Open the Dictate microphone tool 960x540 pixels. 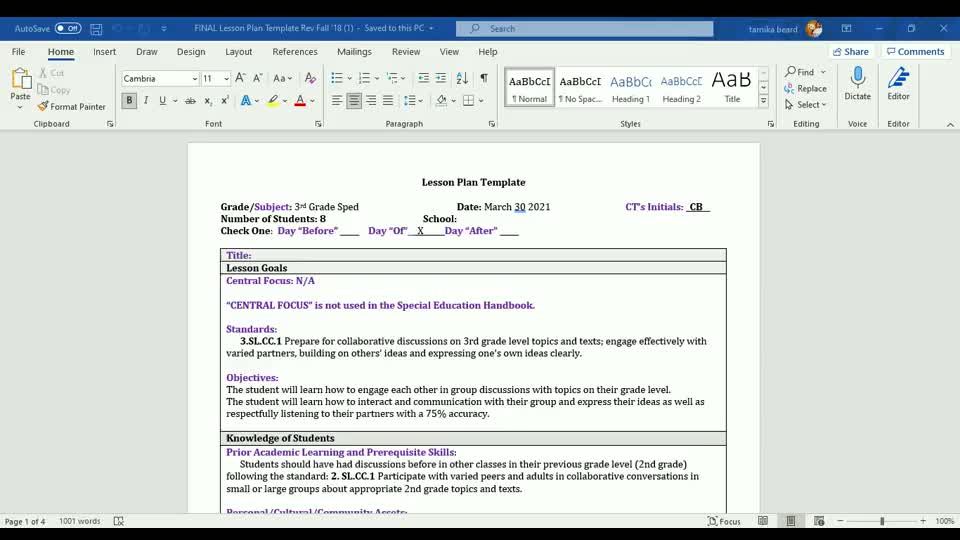coord(857,84)
